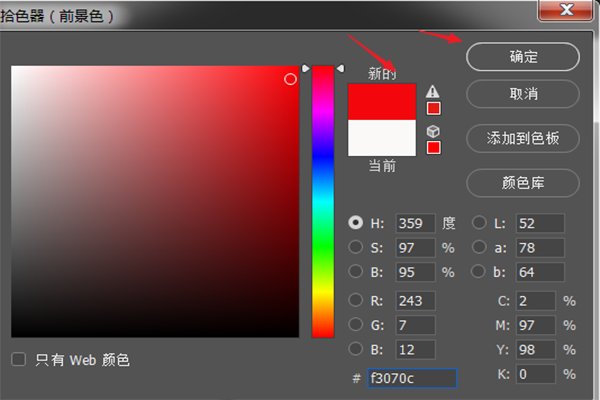The width and height of the screenshot is (600, 400).
Task: Click the M magenta field showing 97
Action: coord(536,325)
